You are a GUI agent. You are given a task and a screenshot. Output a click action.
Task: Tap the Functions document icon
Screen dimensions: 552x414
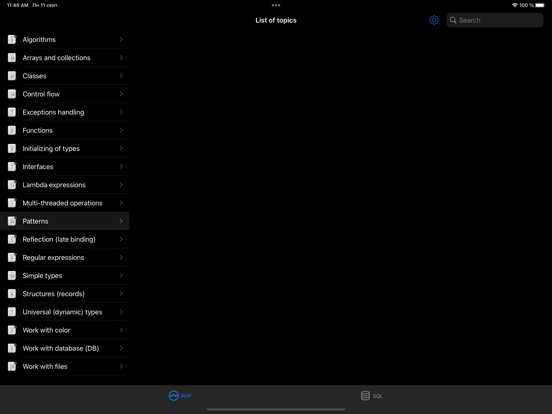pyautogui.click(x=12, y=130)
